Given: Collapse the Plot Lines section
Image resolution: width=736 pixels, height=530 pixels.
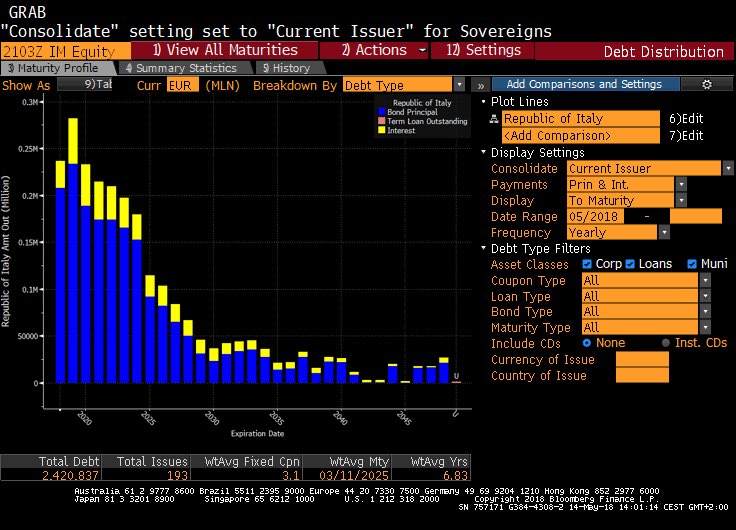Looking at the screenshot, I should point(483,101).
